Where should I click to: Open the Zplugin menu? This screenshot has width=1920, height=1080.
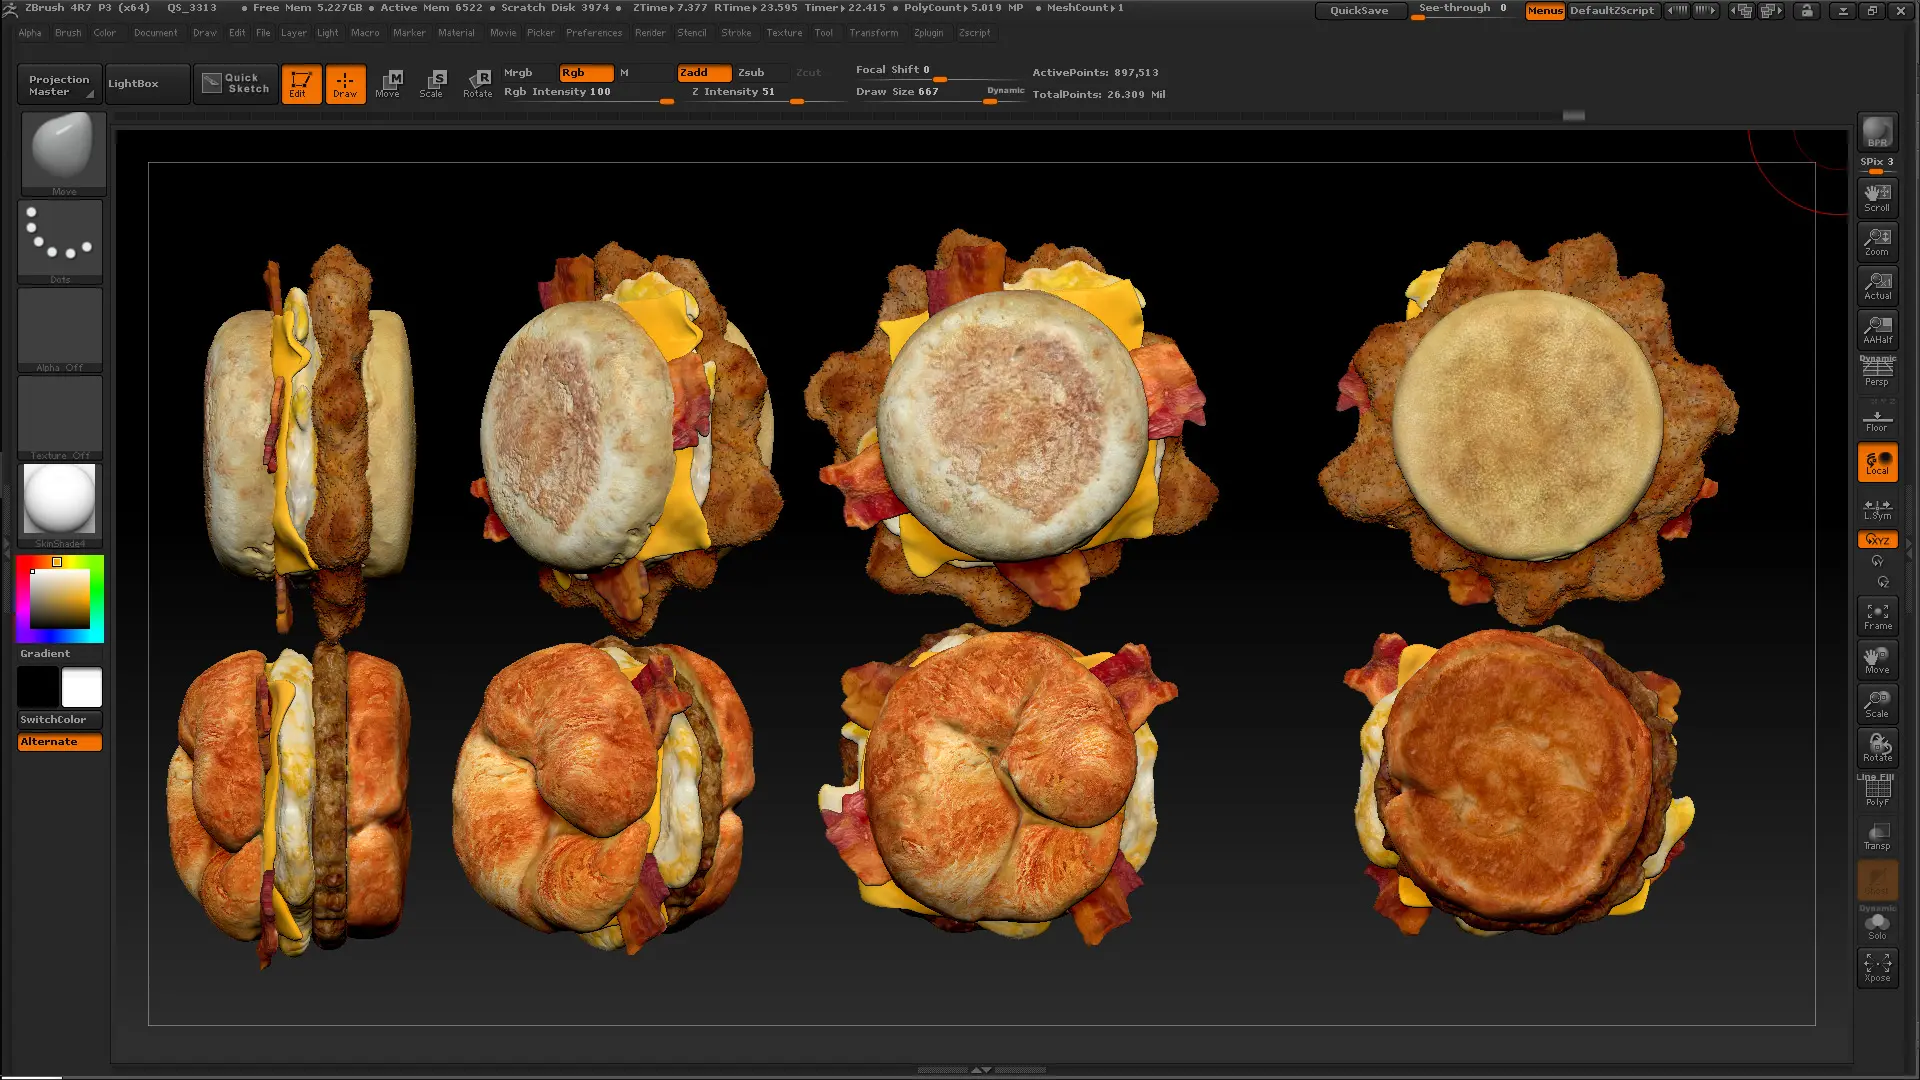coord(928,33)
